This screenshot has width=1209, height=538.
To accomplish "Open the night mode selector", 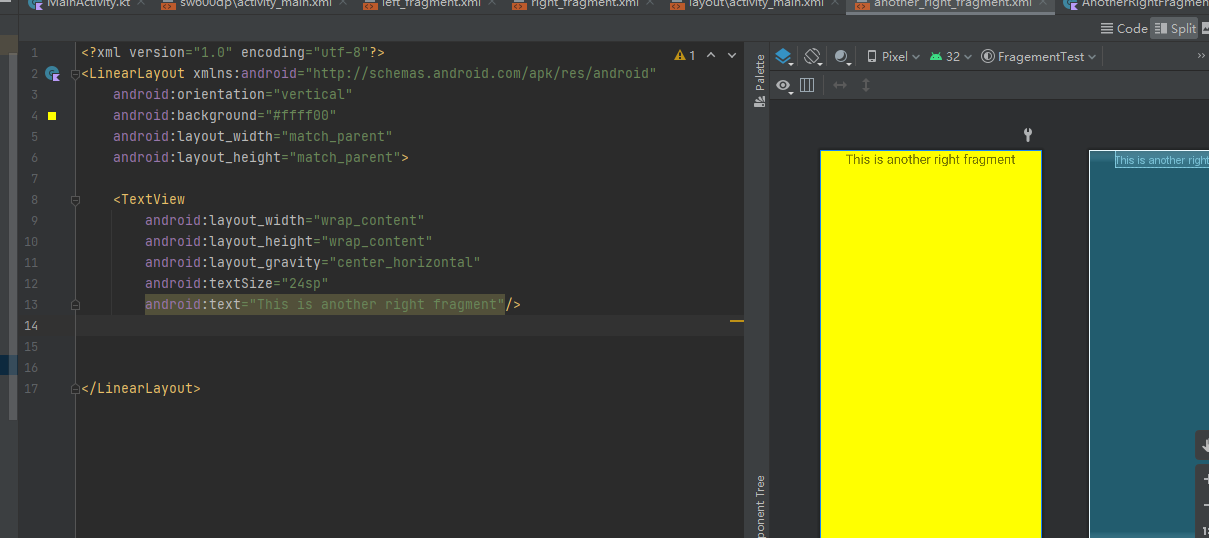I will [843, 57].
